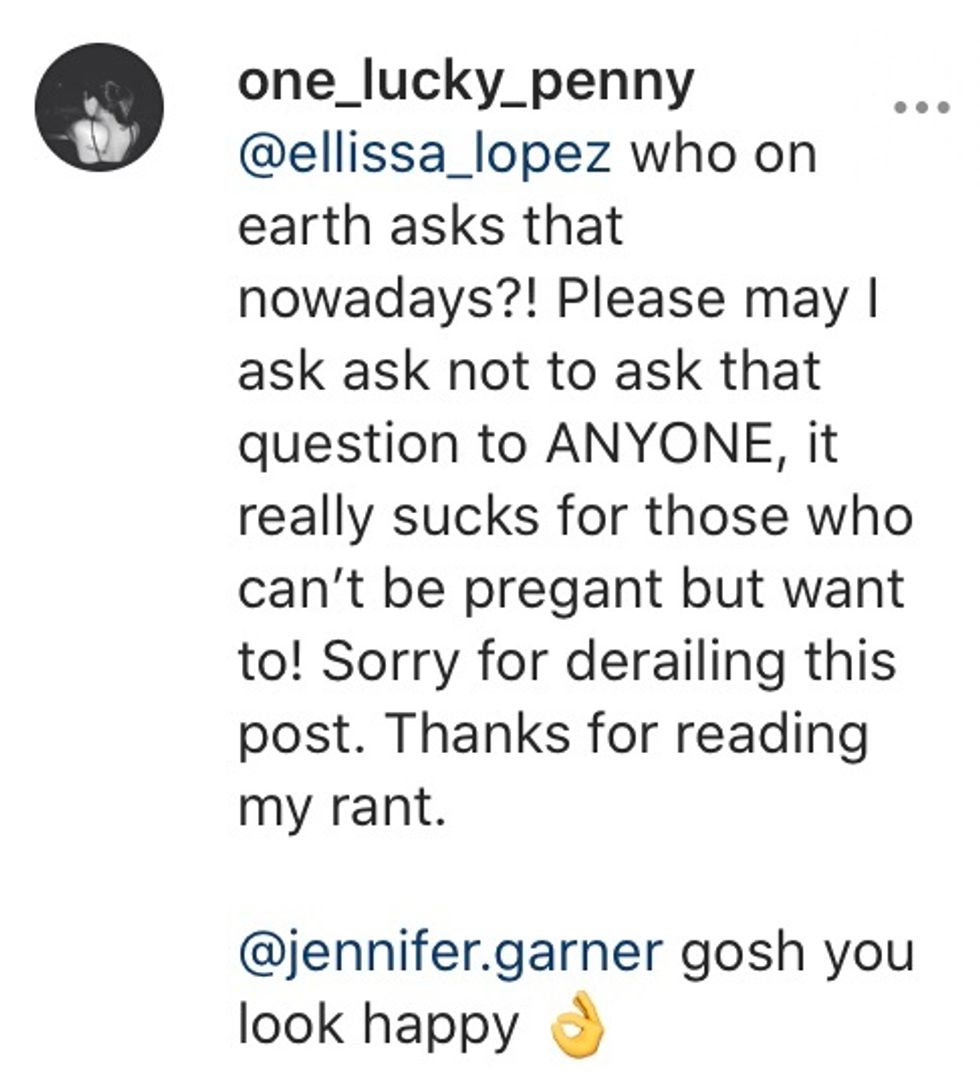Click the phrase "ask ask not to ask that"
980x1091 pixels.
pyautogui.click(x=528, y=373)
